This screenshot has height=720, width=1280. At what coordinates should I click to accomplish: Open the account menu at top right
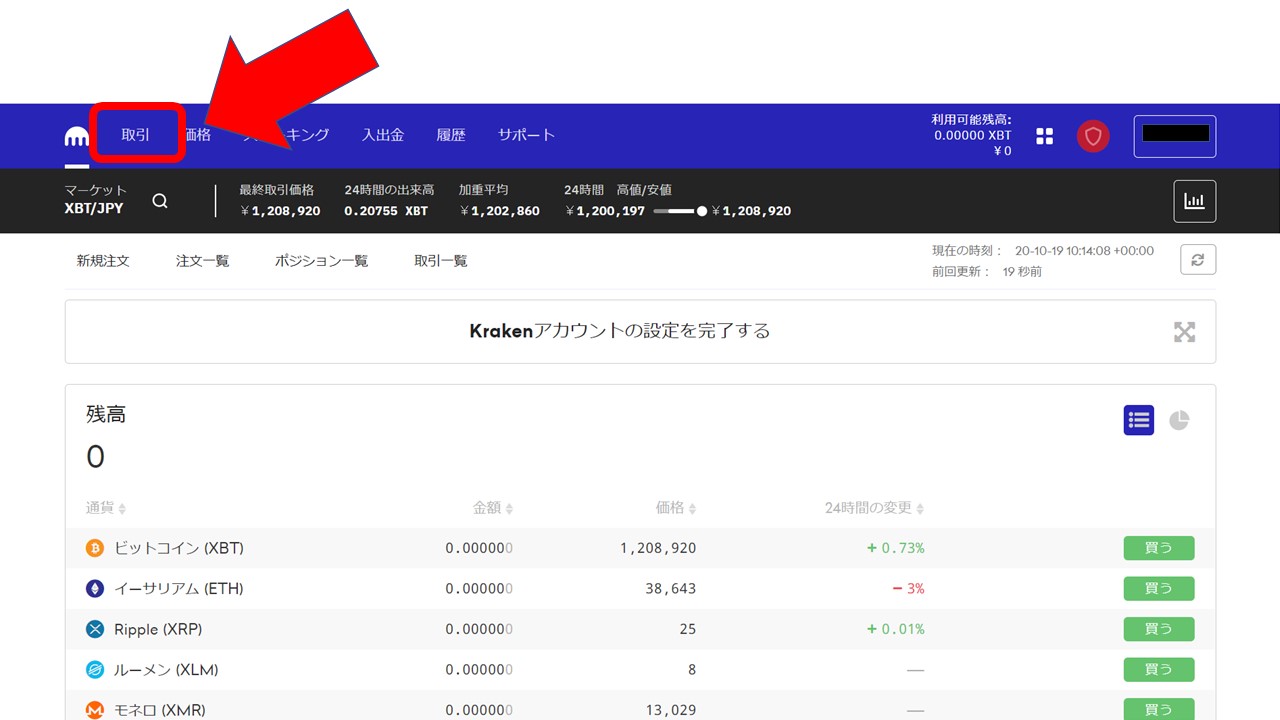[x=1174, y=136]
